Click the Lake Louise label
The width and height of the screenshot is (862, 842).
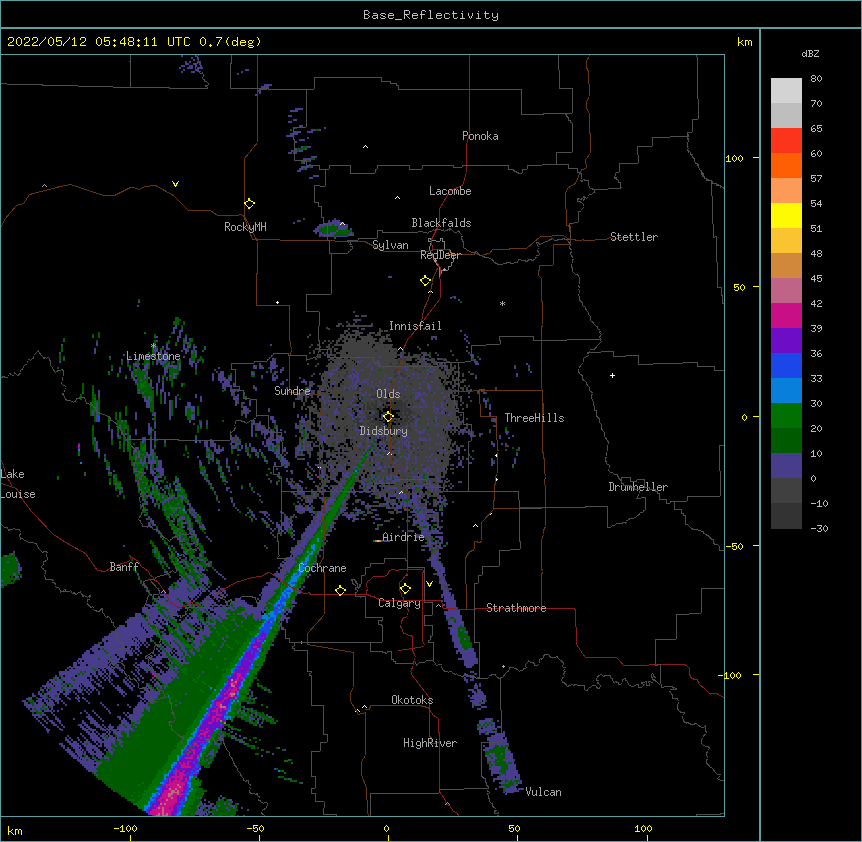click(18, 484)
